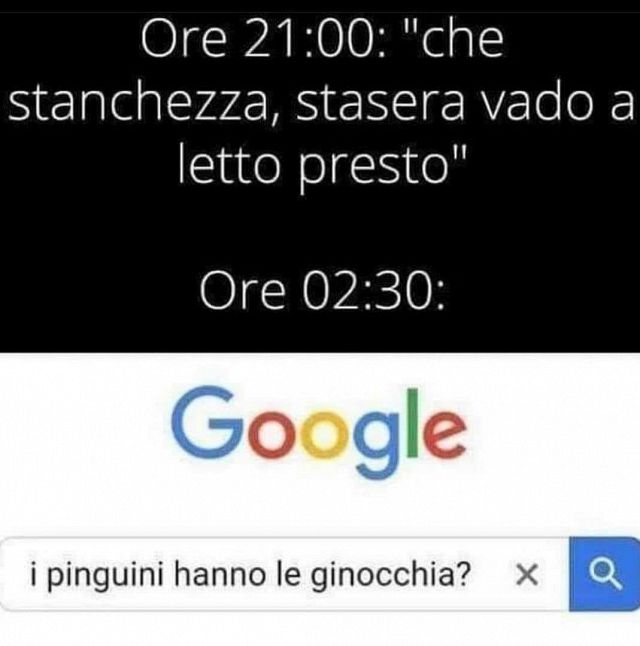The width and height of the screenshot is (640, 646).
Task: Clear the search query with the X
Action: (x=527, y=575)
